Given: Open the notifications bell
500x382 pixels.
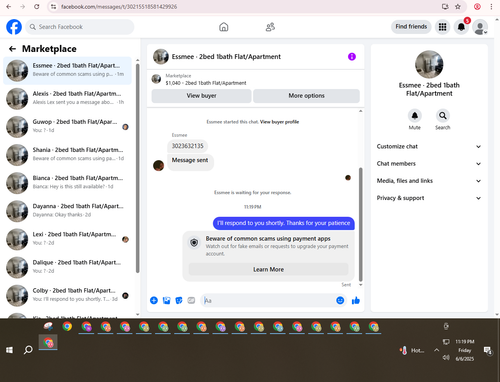Looking at the screenshot, I should 461,27.
